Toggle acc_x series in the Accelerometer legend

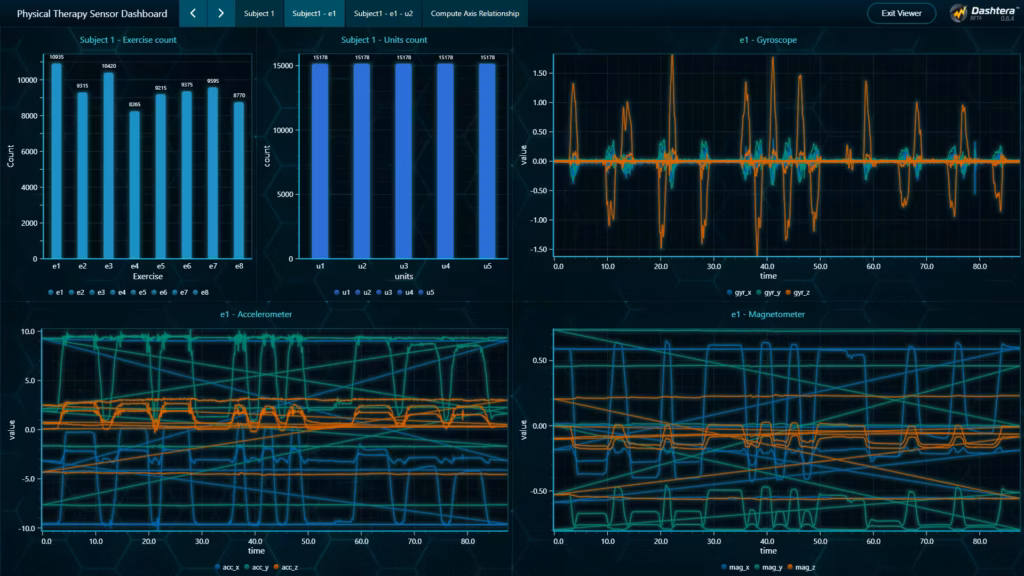click(x=217, y=567)
